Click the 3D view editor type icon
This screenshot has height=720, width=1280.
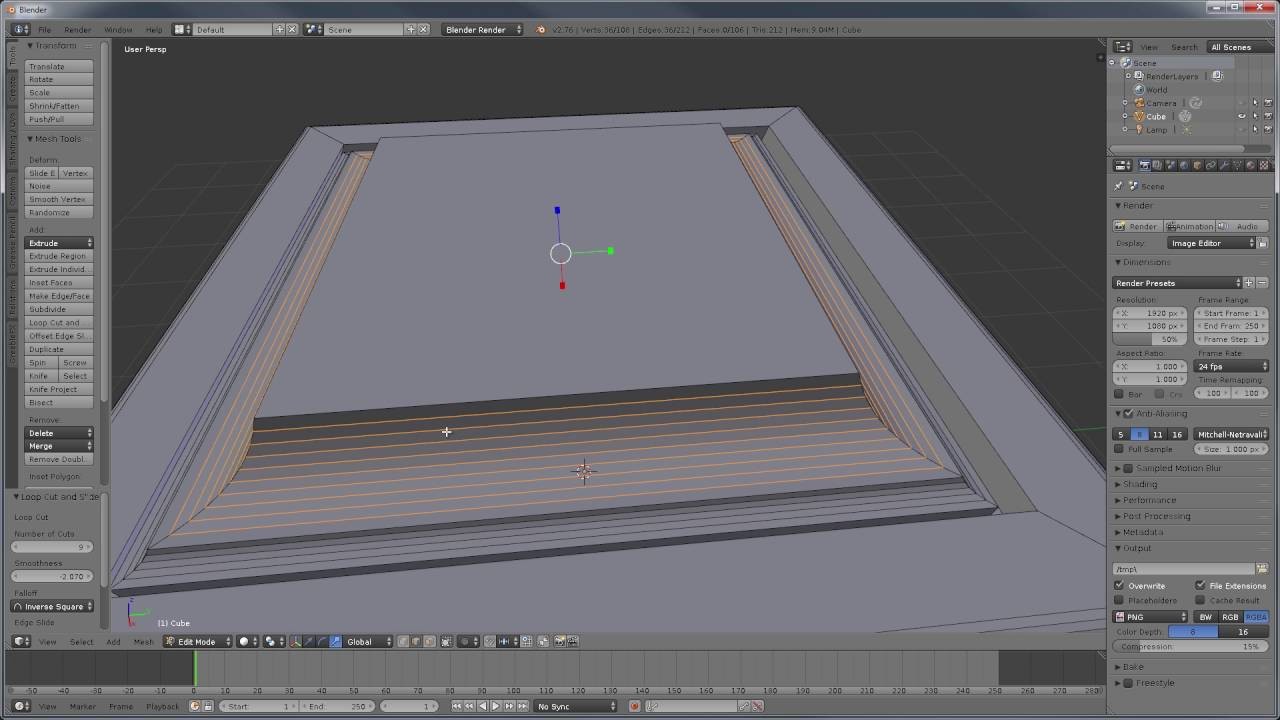21,641
